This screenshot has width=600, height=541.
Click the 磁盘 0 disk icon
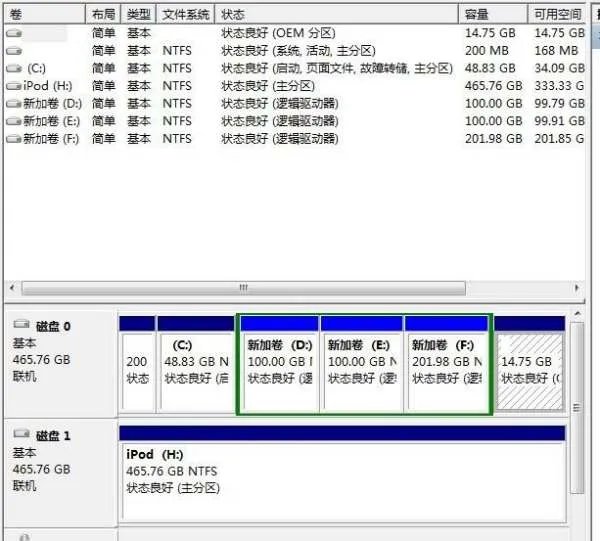pyautogui.click(x=21, y=326)
